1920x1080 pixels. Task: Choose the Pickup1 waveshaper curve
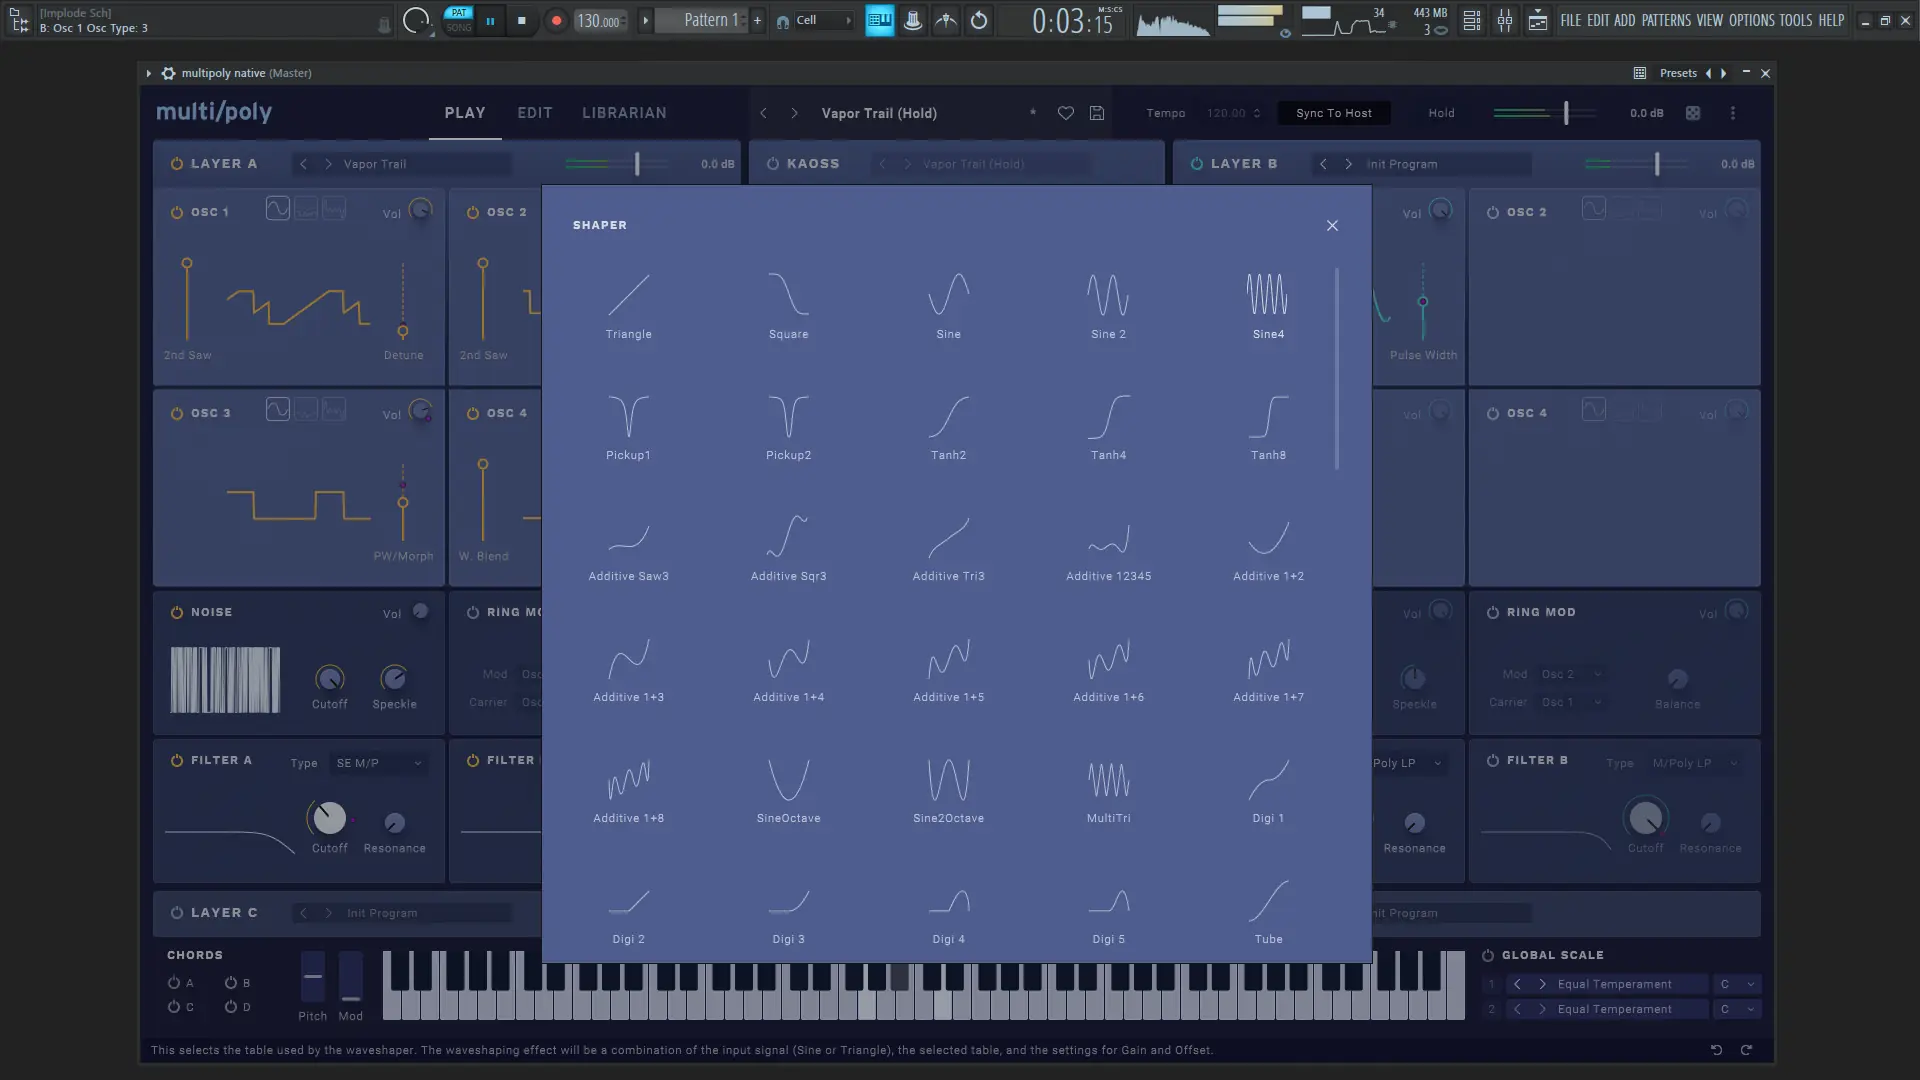[x=628, y=417]
